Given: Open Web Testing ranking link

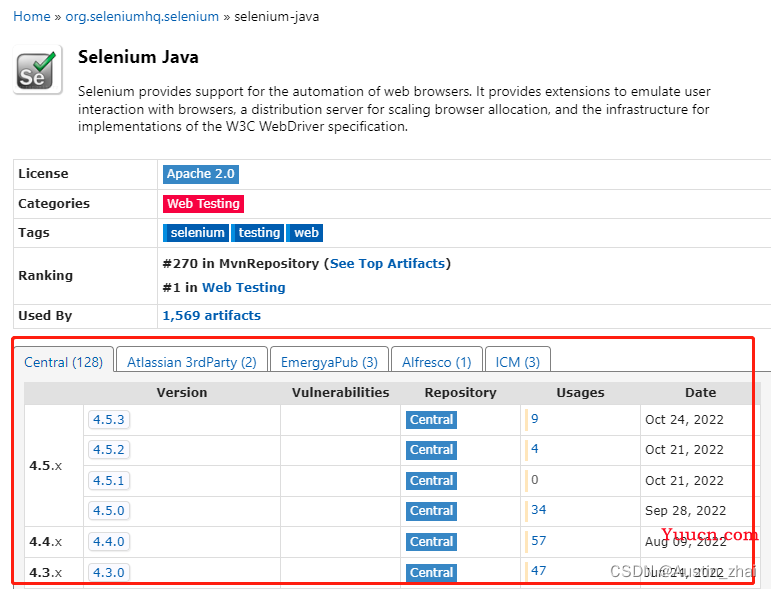Looking at the screenshot, I should 243,287.
